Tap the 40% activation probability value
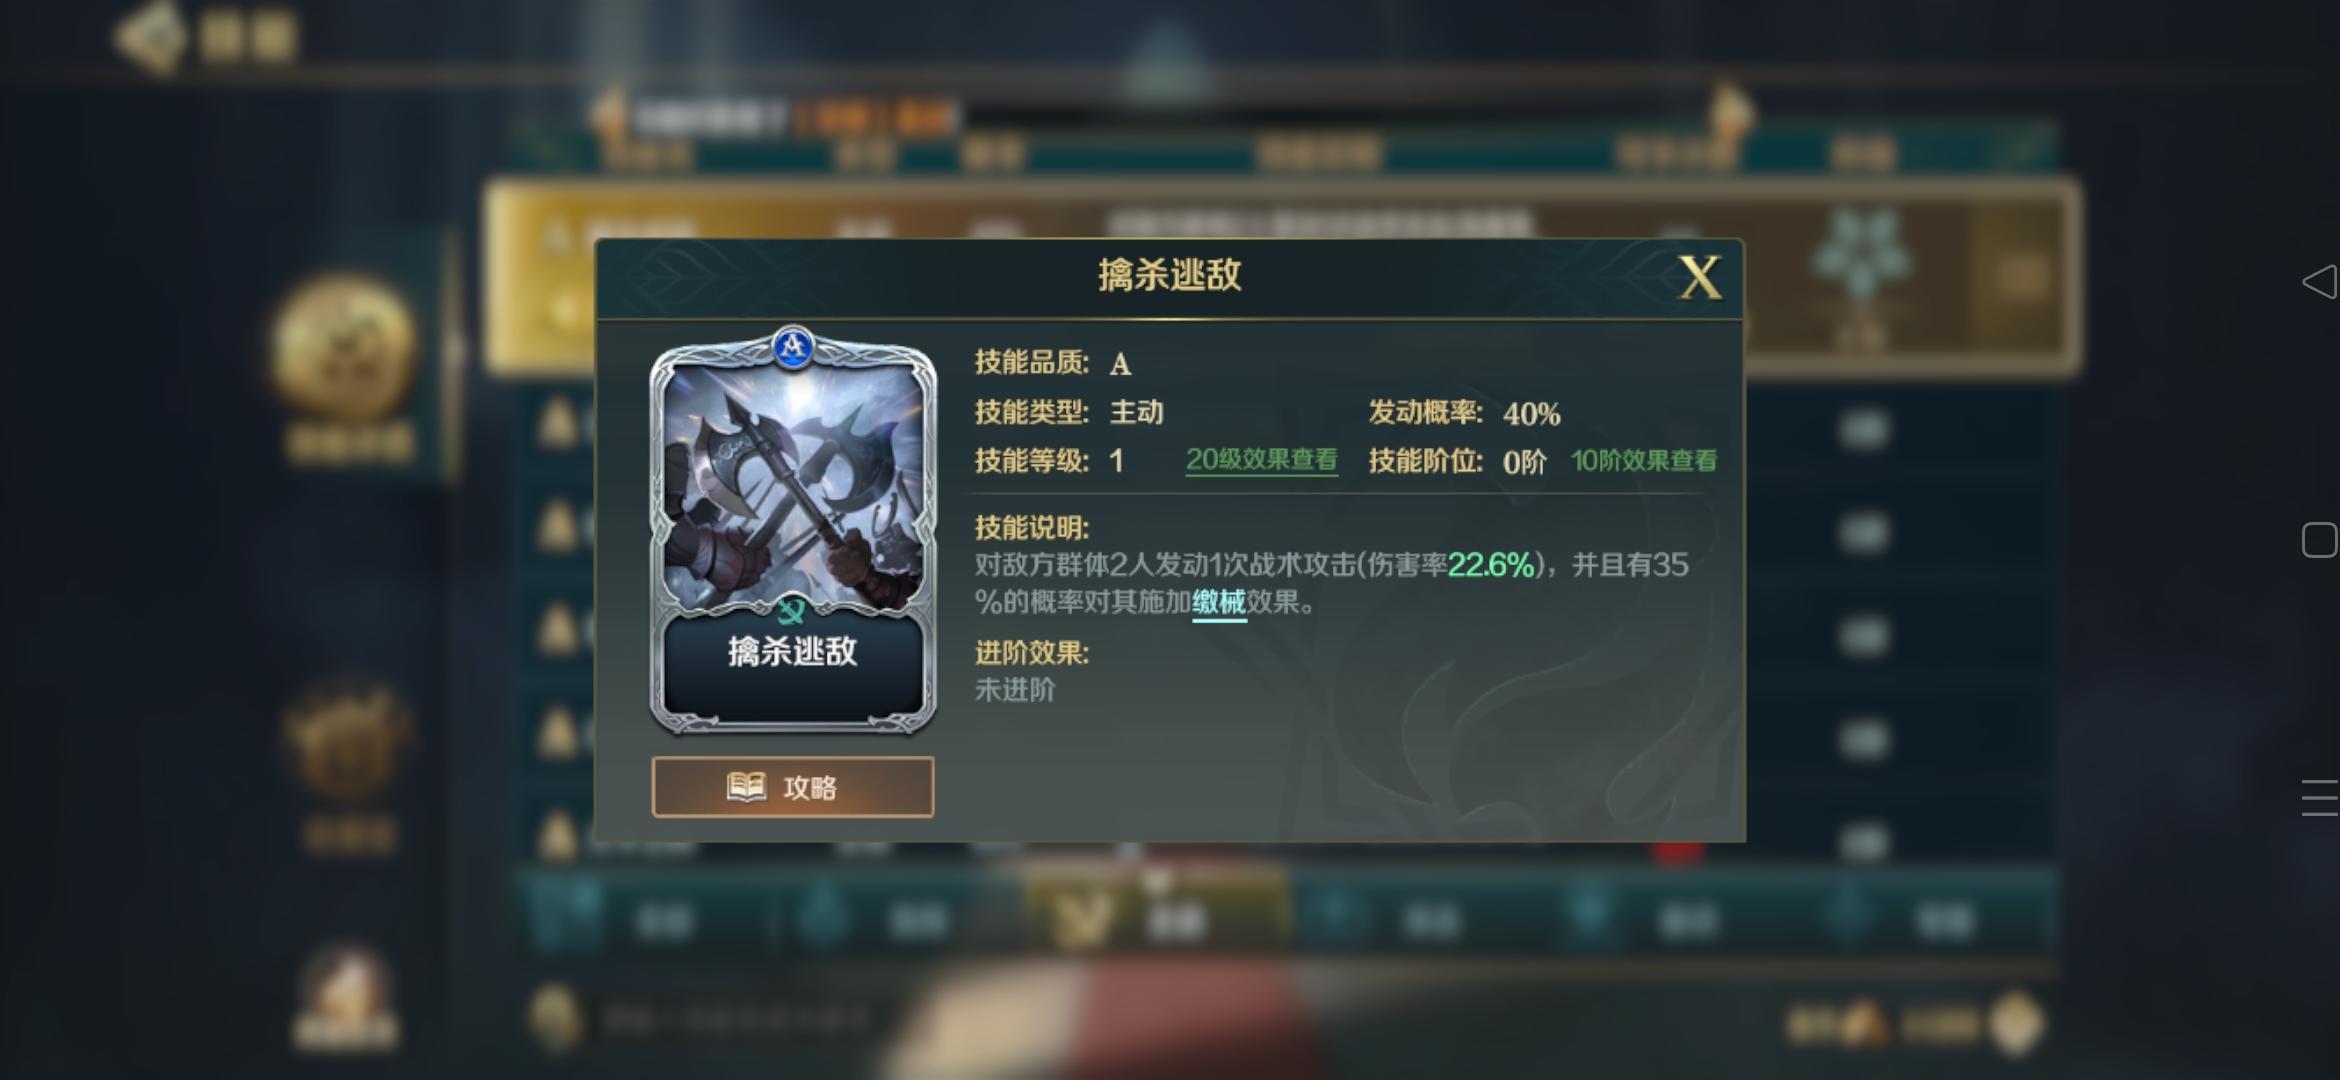Image resolution: width=2340 pixels, height=1080 pixels. point(1531,414)
